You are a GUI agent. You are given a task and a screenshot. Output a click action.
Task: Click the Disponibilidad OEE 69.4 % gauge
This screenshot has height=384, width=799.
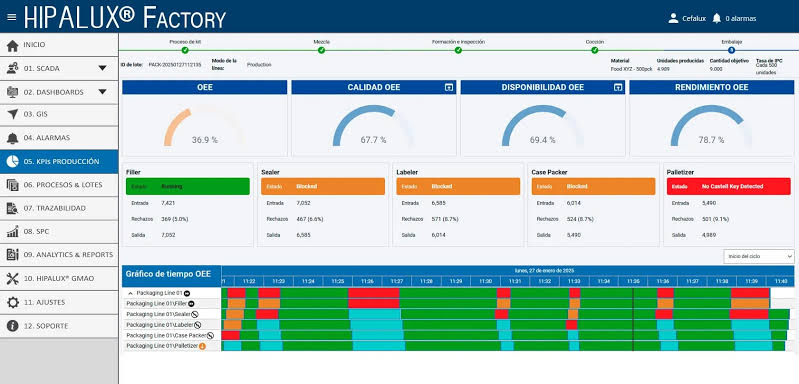point(542,126)
